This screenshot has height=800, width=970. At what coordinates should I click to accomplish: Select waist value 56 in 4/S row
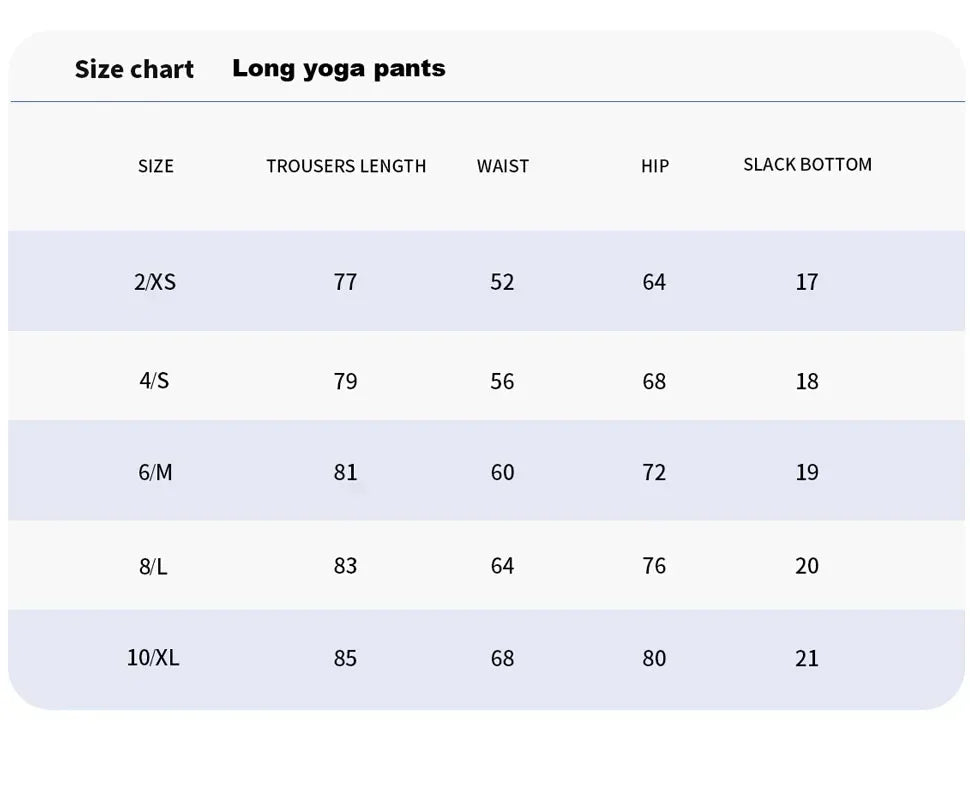(502, 381)
